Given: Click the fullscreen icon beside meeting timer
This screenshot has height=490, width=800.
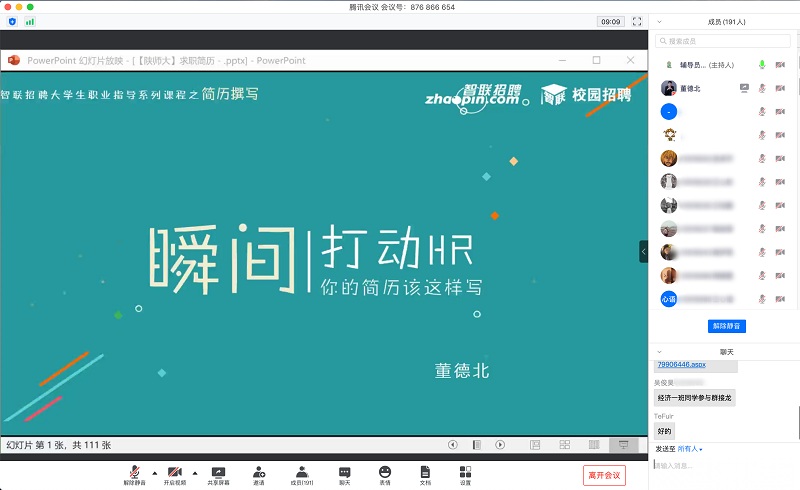Looking at the screenshot, I should coord(636,21).
